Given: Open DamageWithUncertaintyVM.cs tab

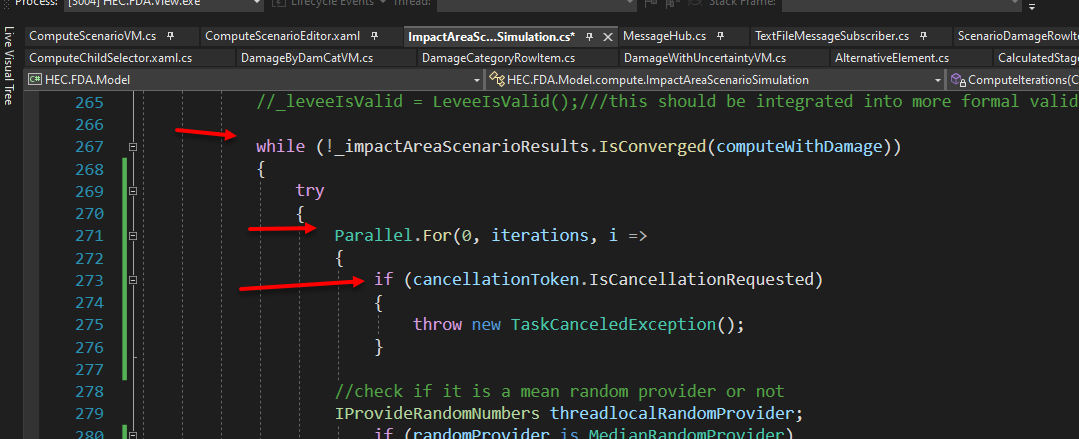Looking at the screenshot, I should [x=705, y=58].
